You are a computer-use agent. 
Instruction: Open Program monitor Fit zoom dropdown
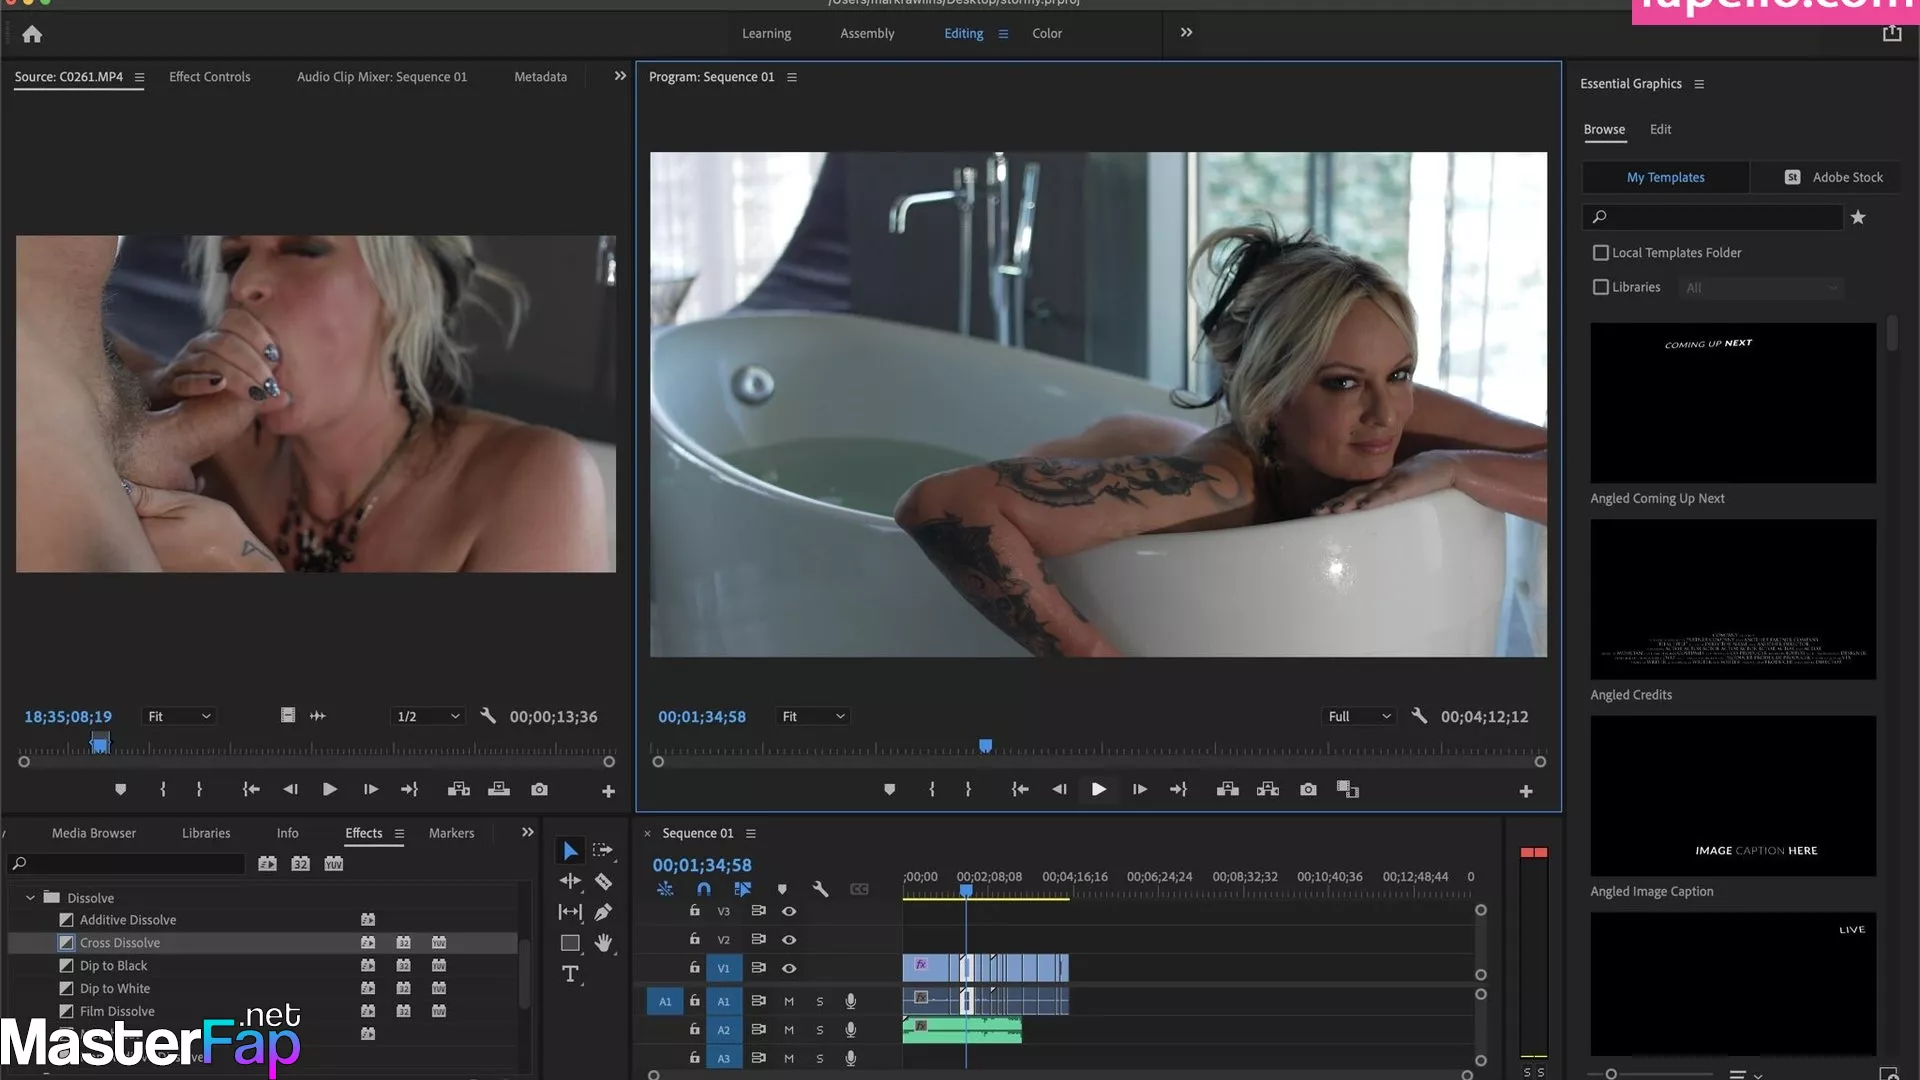click(x=813, y=717)
